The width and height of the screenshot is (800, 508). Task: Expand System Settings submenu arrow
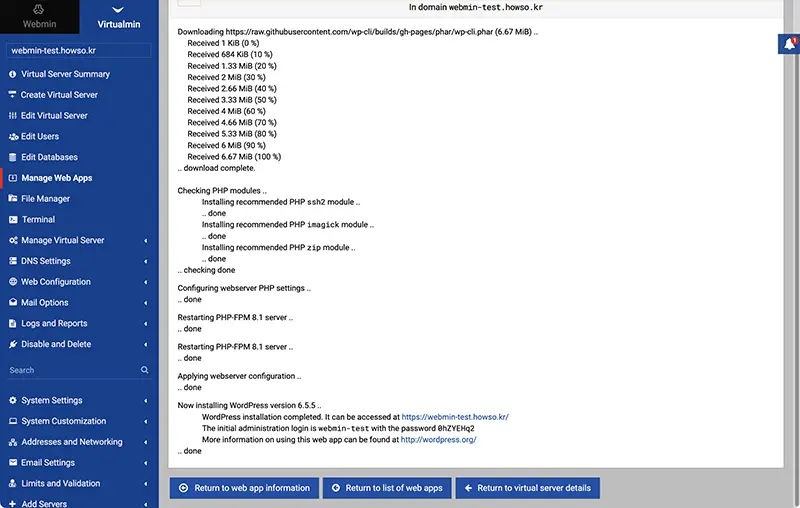146,401
